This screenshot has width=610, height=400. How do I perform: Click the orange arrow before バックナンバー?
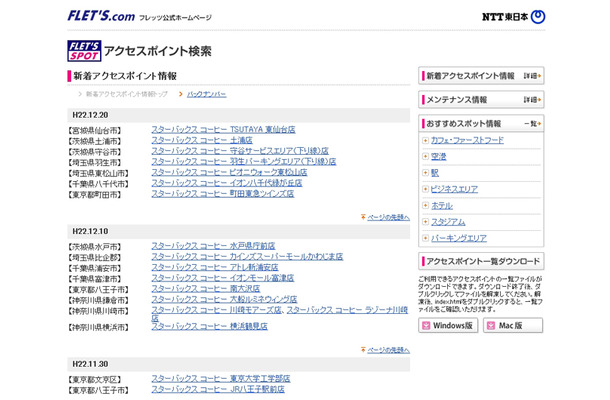pyautogui.click(x=181, y=94)
